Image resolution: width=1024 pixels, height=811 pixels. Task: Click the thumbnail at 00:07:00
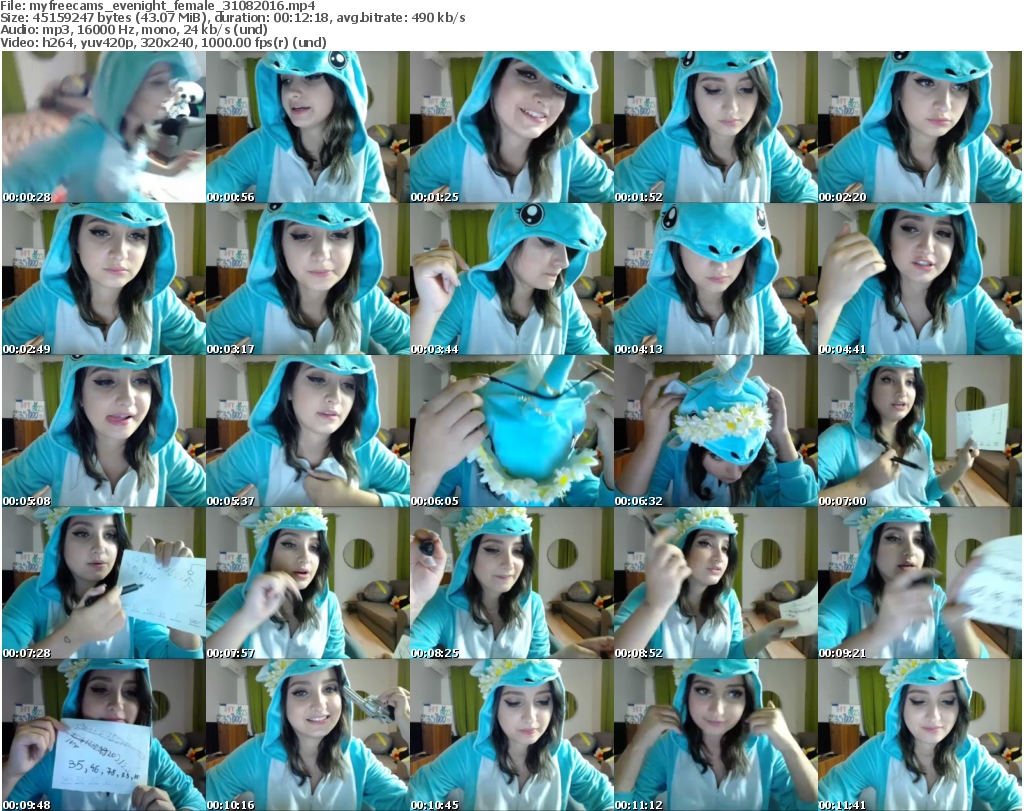pyautogui.click(x=920, y=431)
